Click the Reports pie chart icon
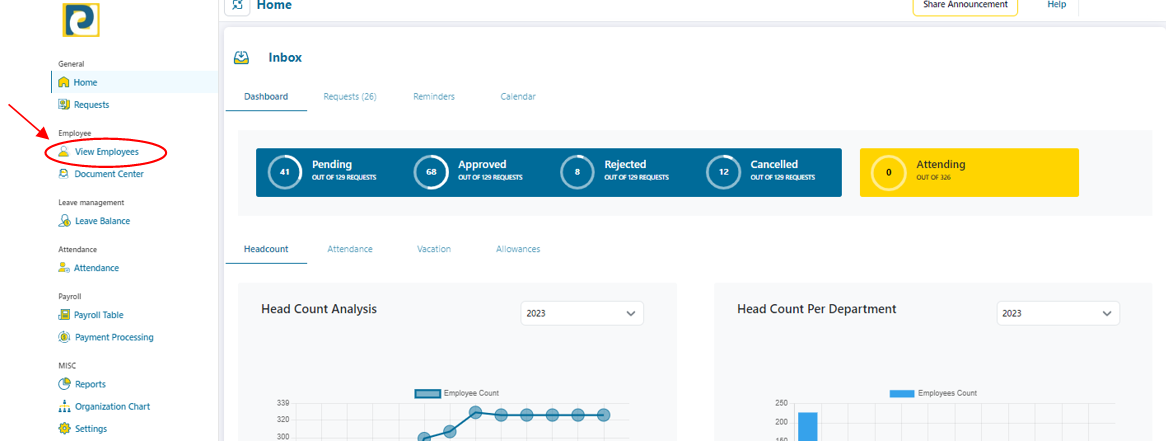This screenshot has height=446, width=1166. click(64, 384)
